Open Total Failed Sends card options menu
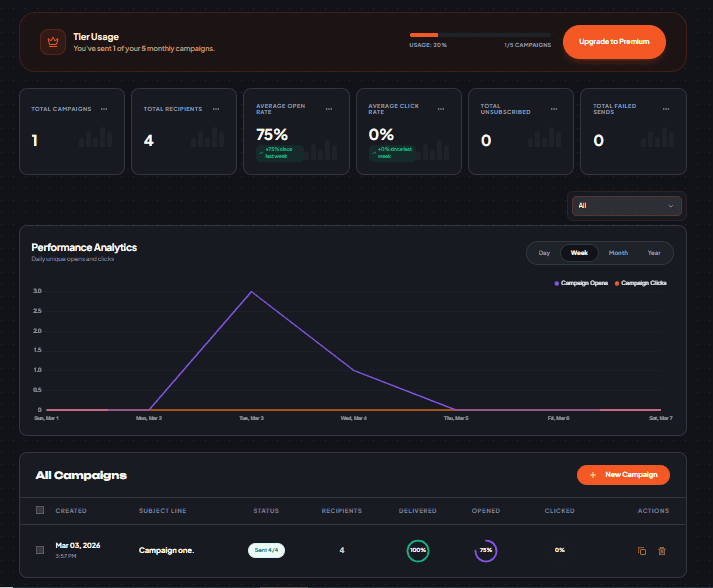713x588 pixels. 666,109
